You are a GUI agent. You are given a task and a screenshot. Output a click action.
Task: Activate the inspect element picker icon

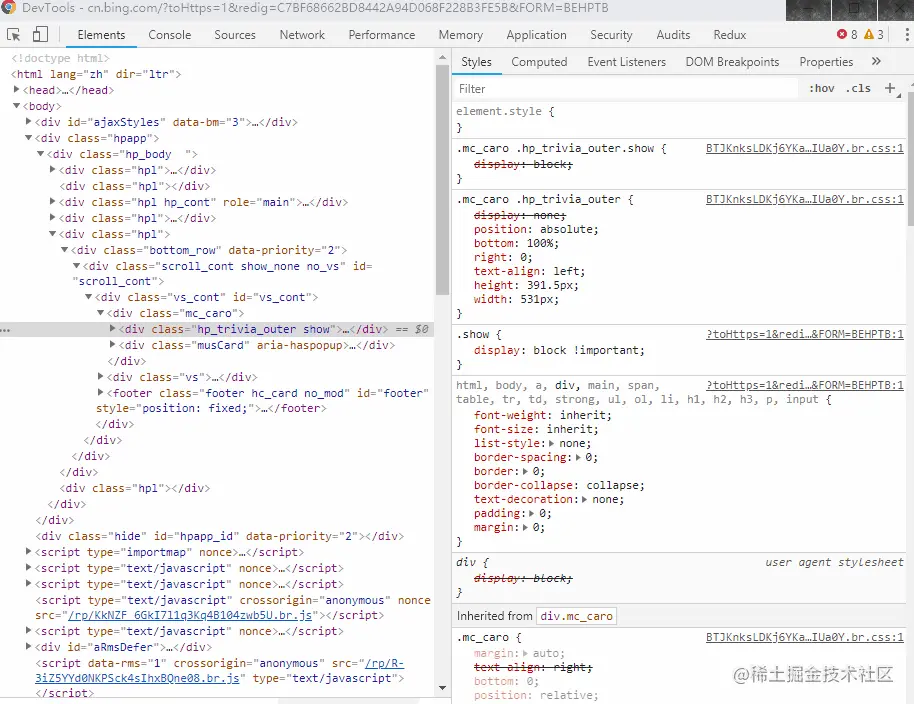click(x=13, y=35)
